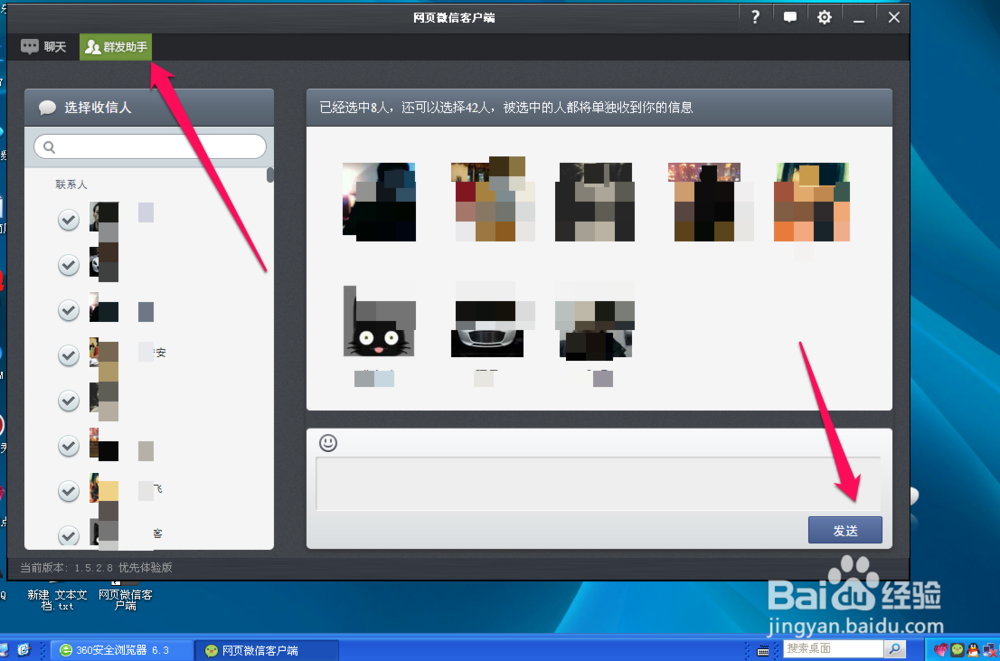Uncheck the third contact under 联系人
1000x661 pixels.
coord(68,310)
